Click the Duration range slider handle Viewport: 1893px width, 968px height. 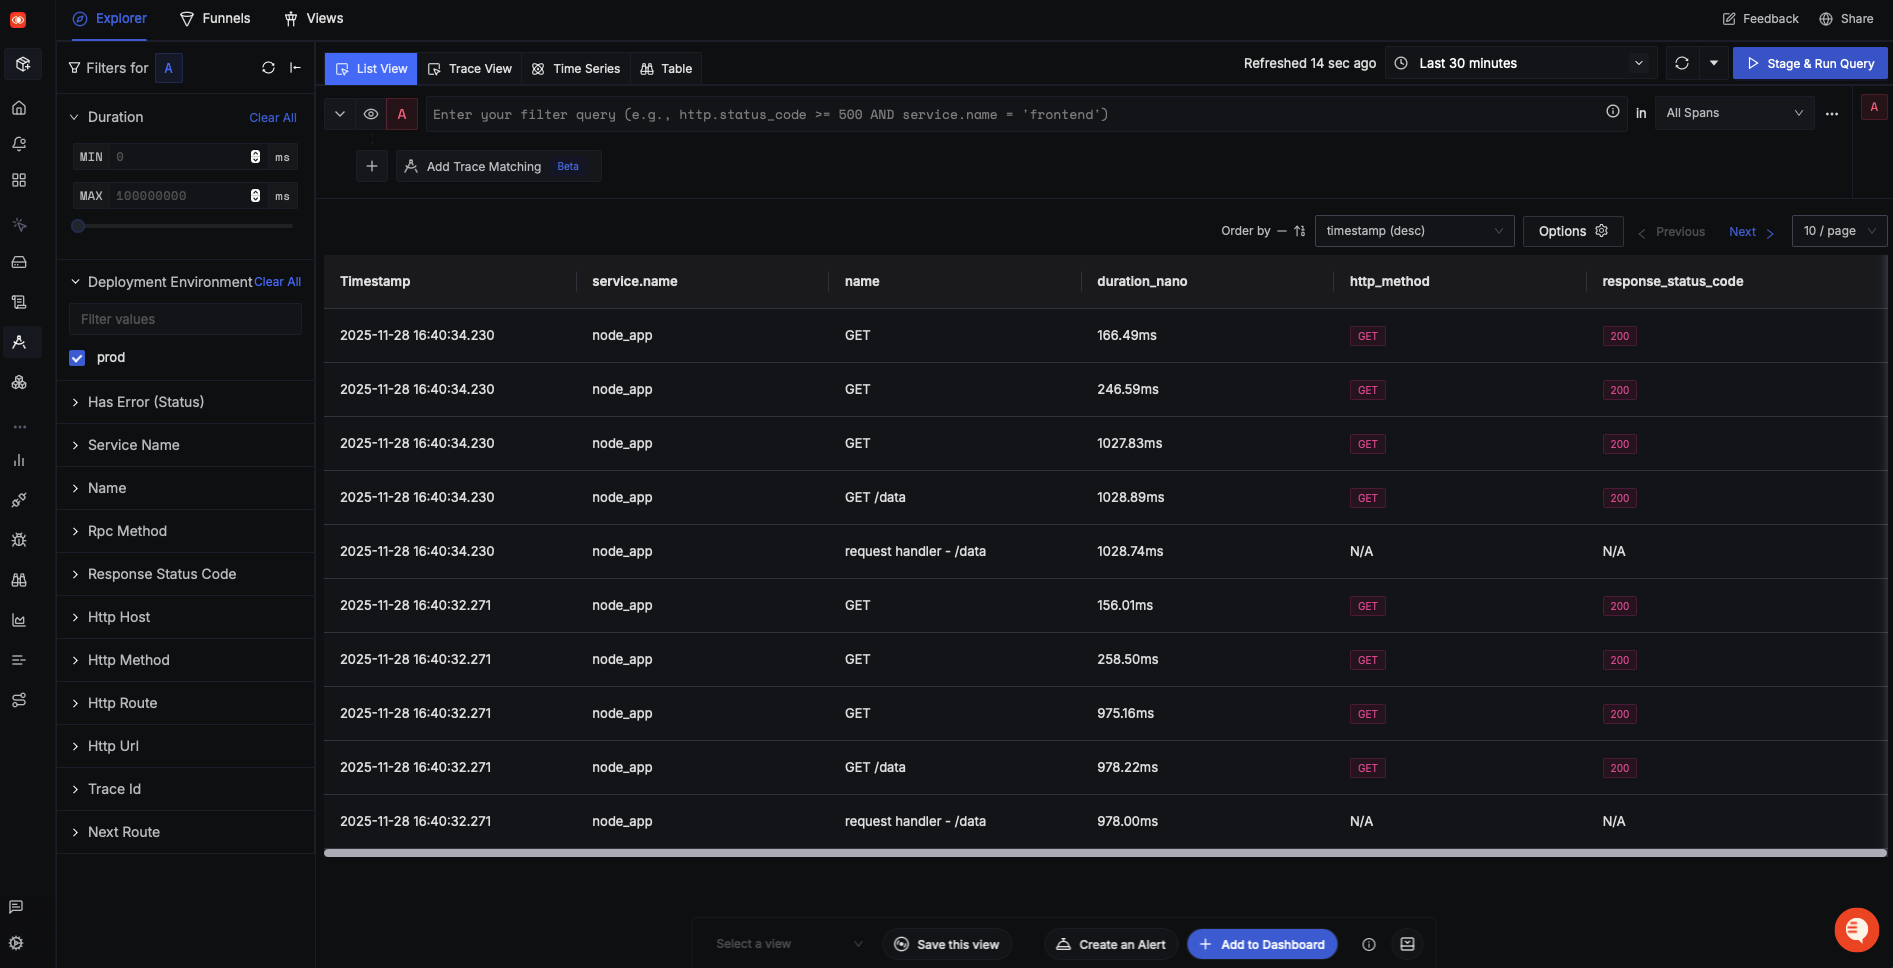click(78, 226)
